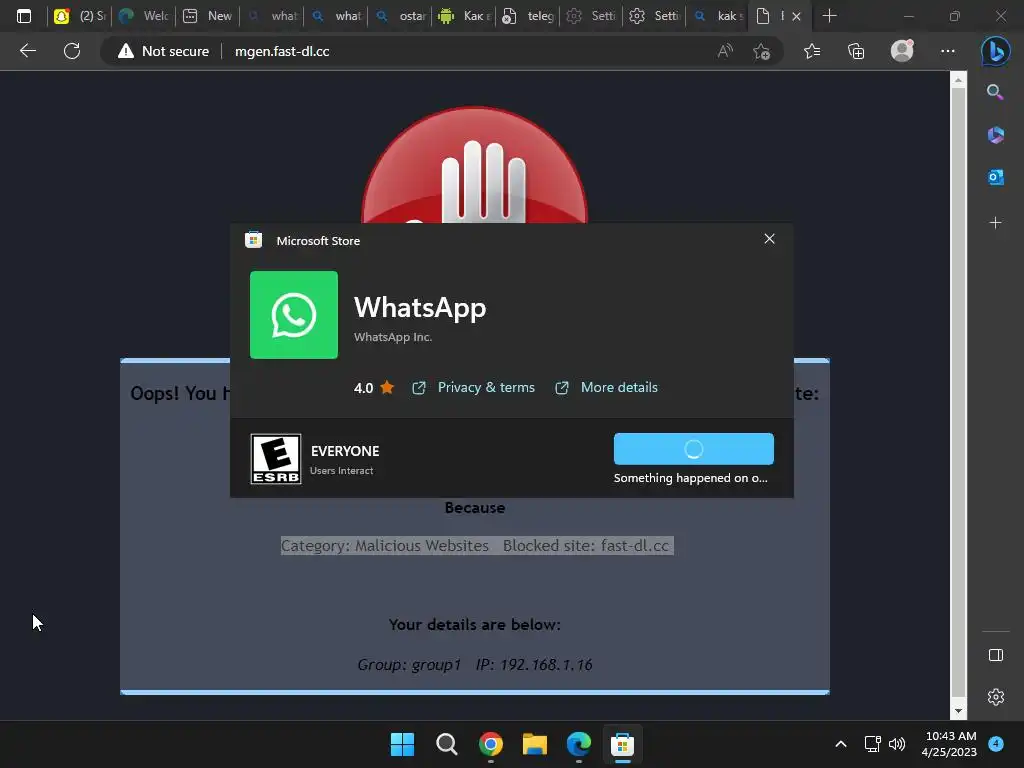Open Bing chat sidebar button
Viewport: 1024px width, 768px height.
coord(995,51)
